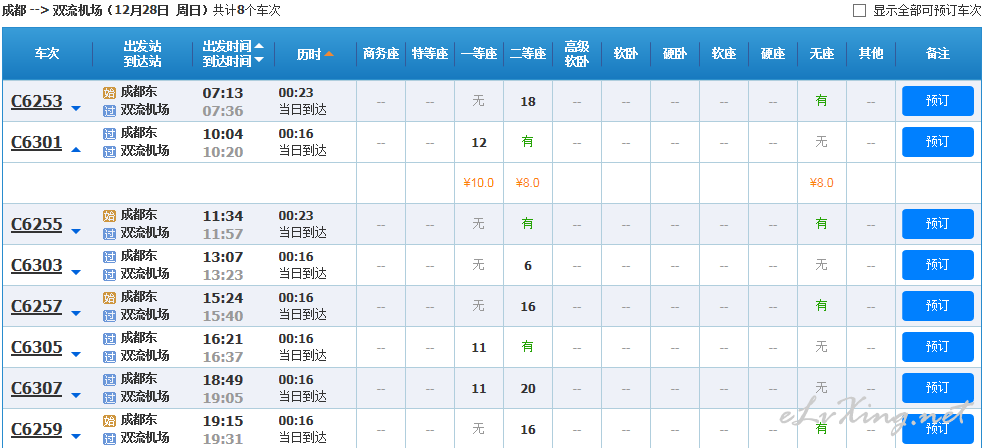Book train C6303 with 预订 button
The height and width of the screenshot is (448, 984).
[x=938, y=265]
